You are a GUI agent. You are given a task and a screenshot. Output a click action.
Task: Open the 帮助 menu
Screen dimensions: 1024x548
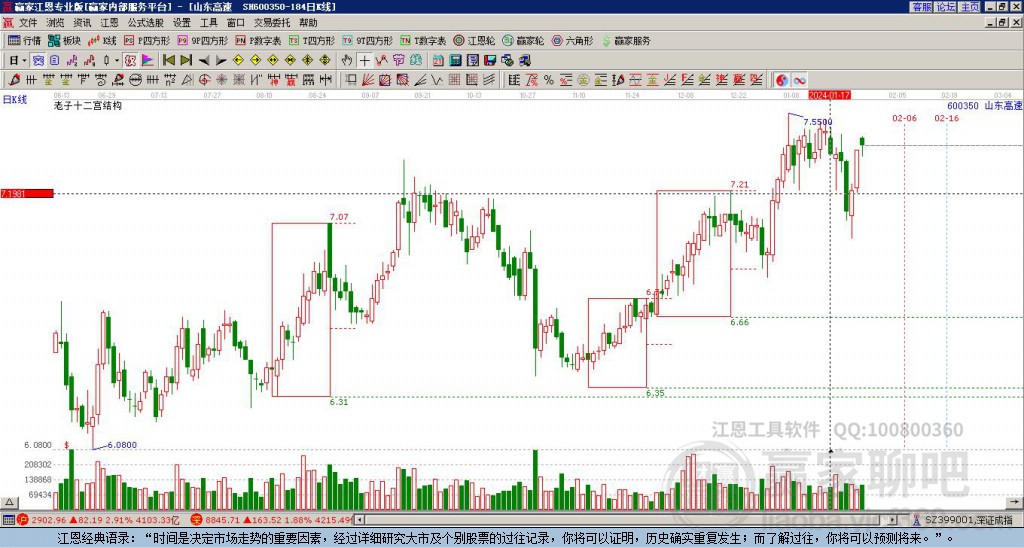308,23
